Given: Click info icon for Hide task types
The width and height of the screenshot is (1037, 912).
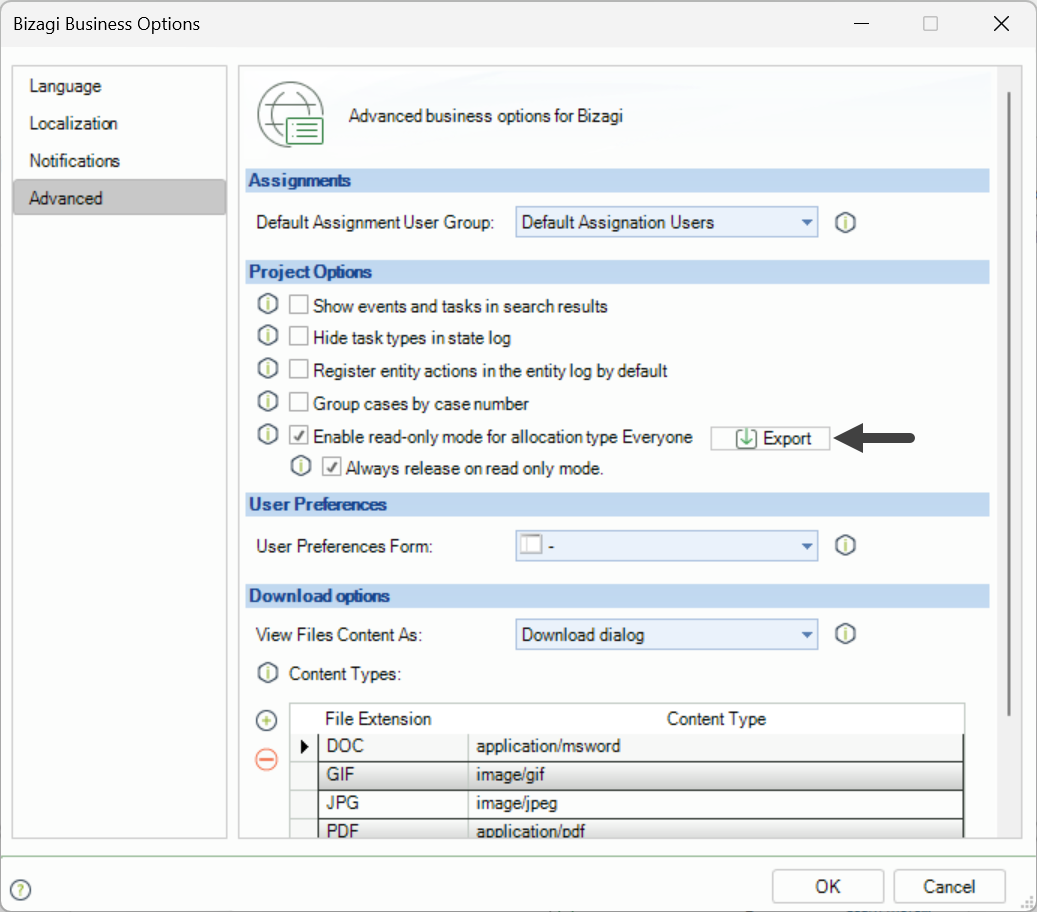Looking at the screenshot, I should pos(267,336).
